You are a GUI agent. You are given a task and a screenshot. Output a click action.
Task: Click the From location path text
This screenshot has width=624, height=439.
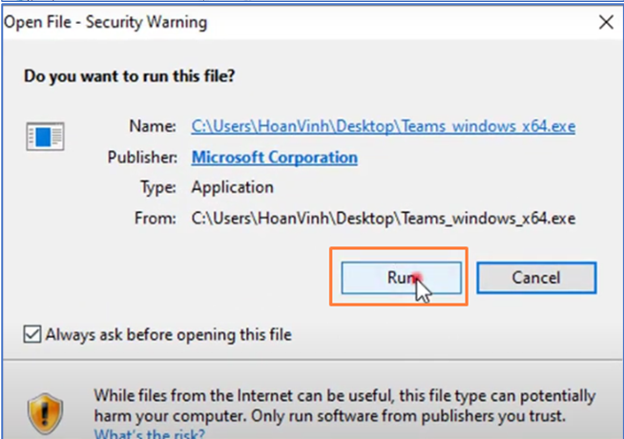click(x=383, y=217)
